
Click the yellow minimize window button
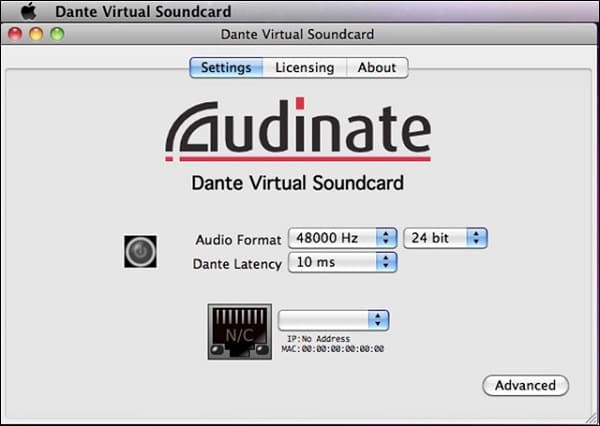[36, 34]
